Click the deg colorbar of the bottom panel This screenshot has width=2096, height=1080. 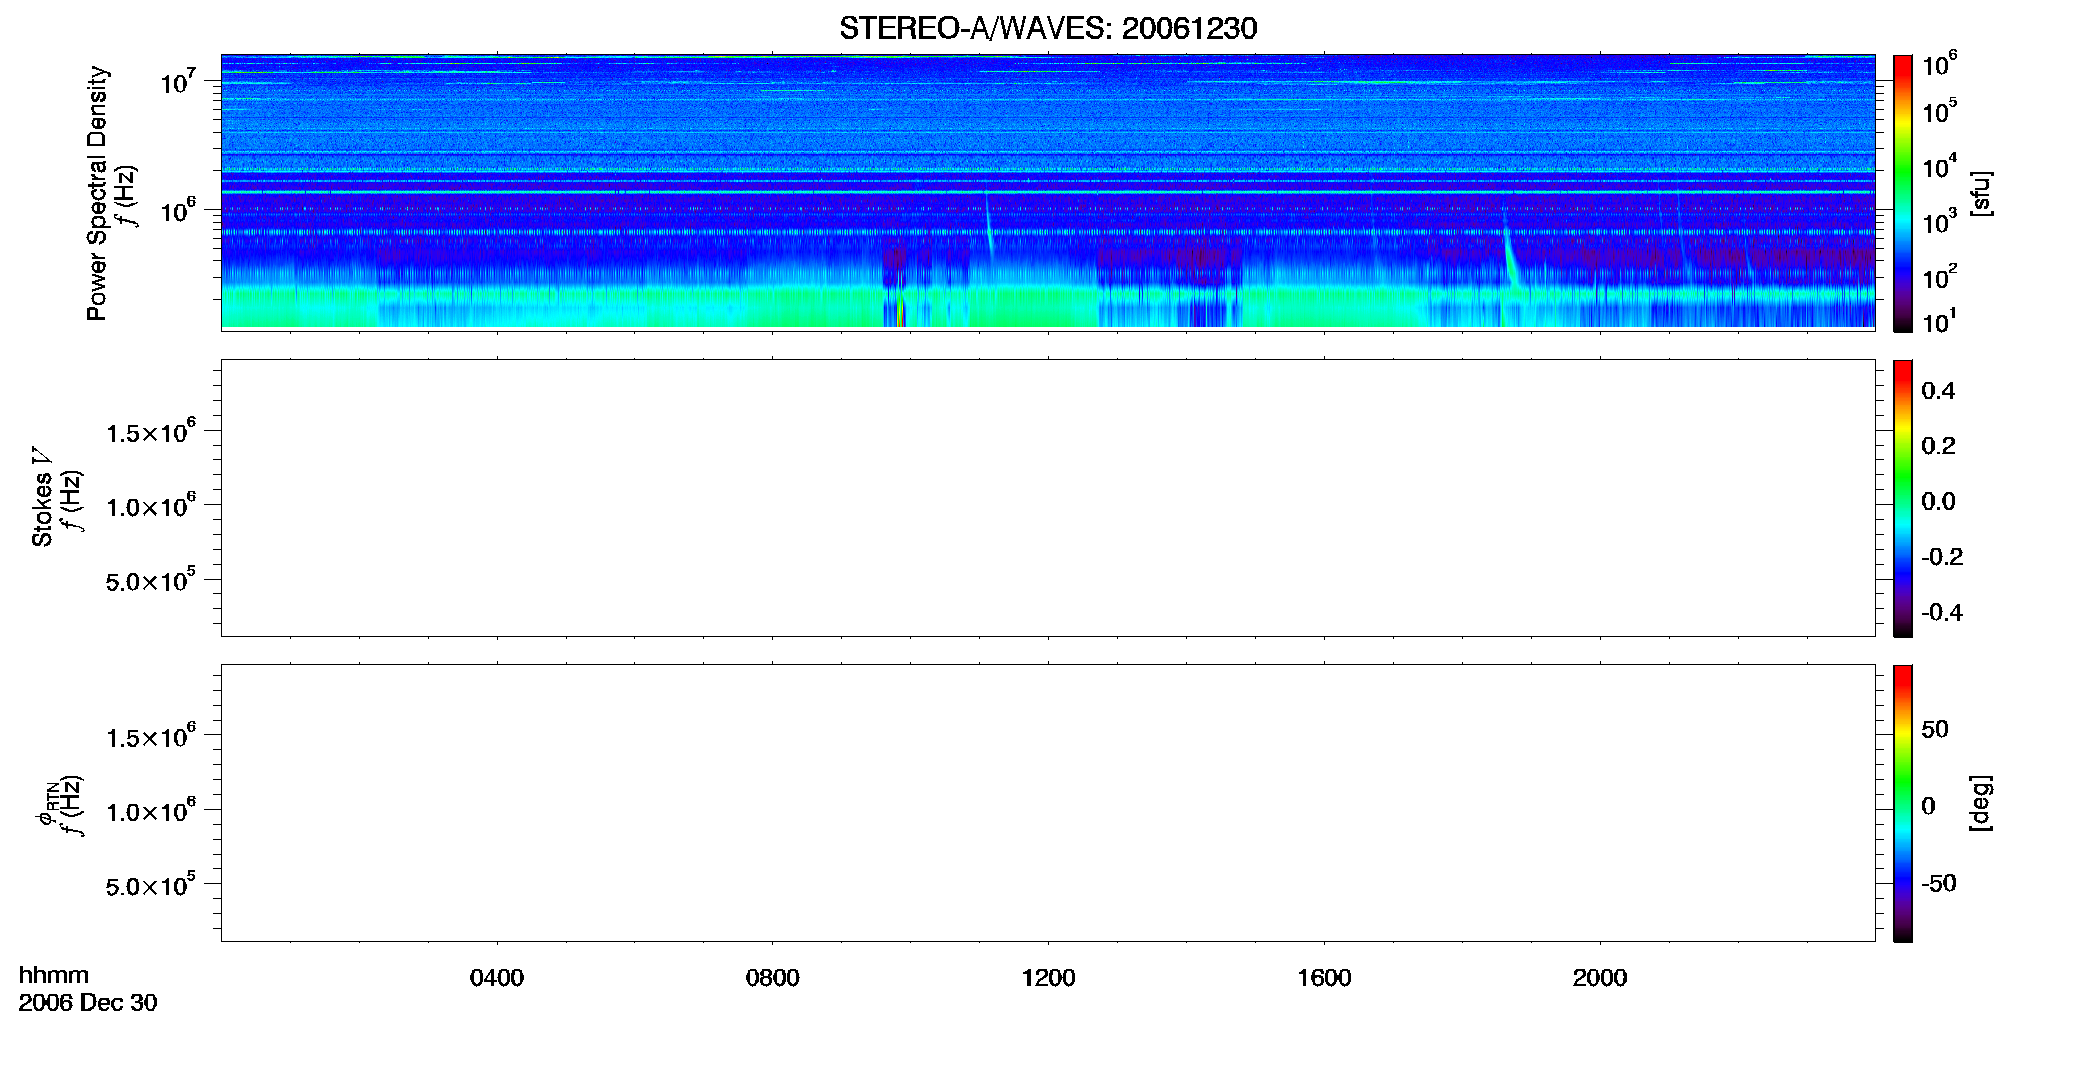coord(1902,803)
